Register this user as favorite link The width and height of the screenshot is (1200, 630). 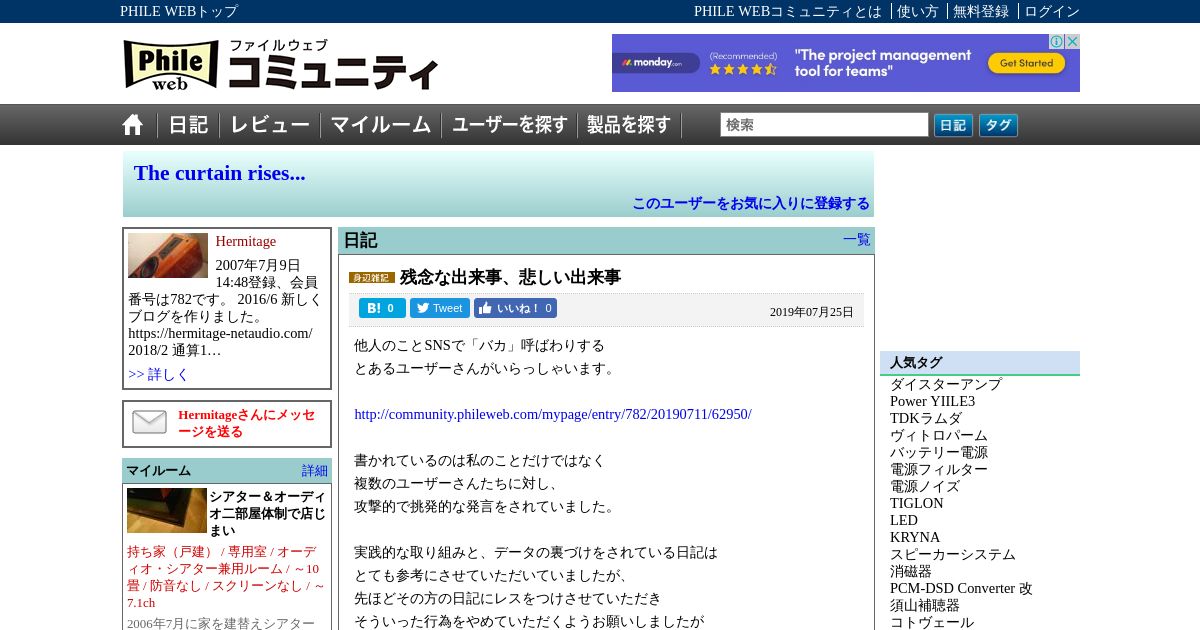pyautogui.click(x=751, y=203)
